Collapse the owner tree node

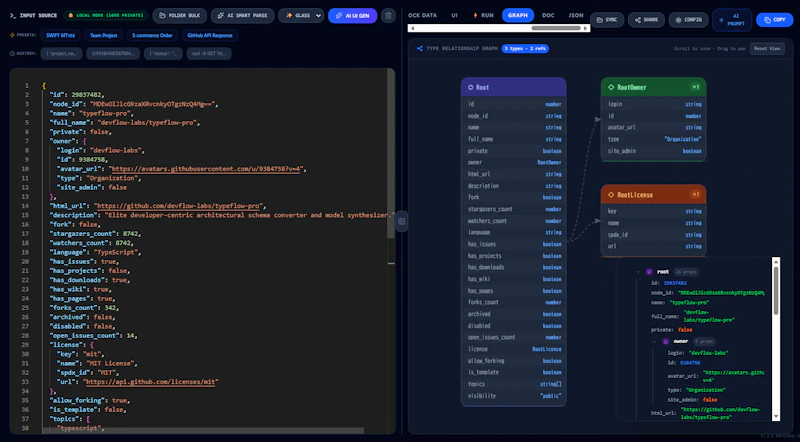click(x=654, y=341)
